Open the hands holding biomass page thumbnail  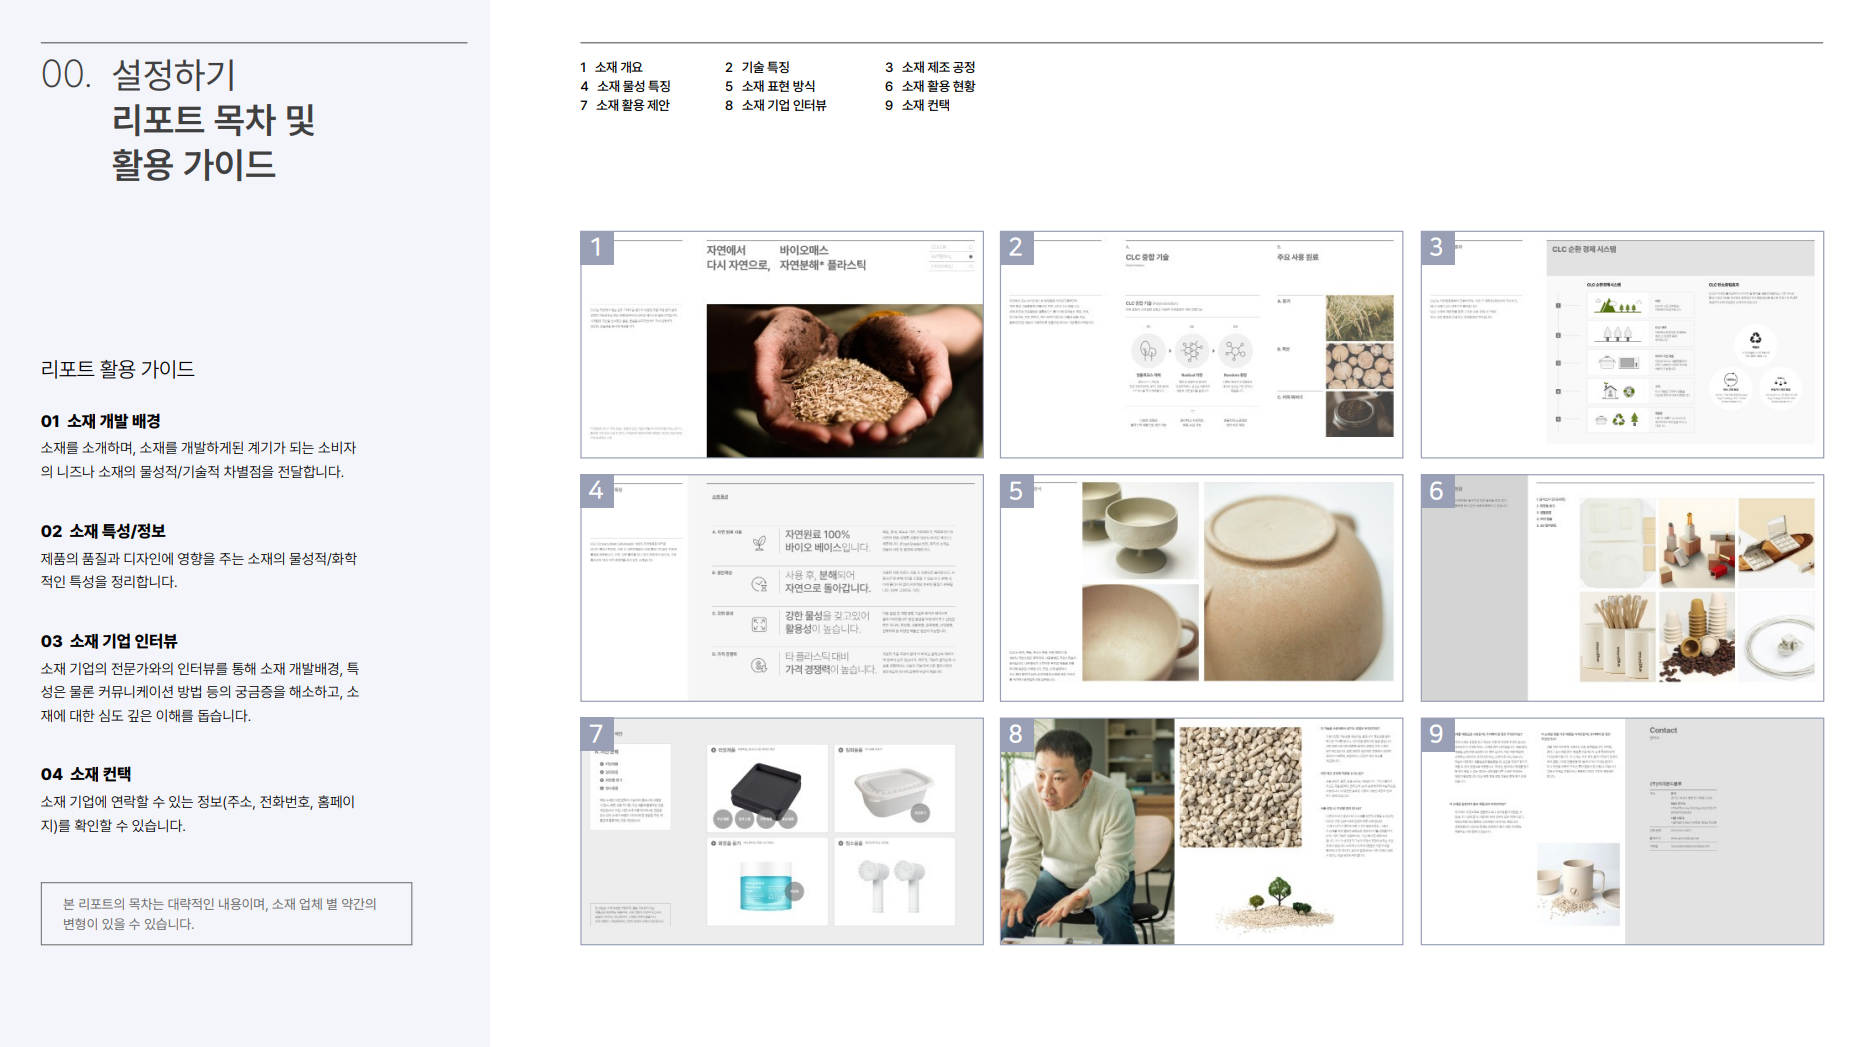point(844,380)
